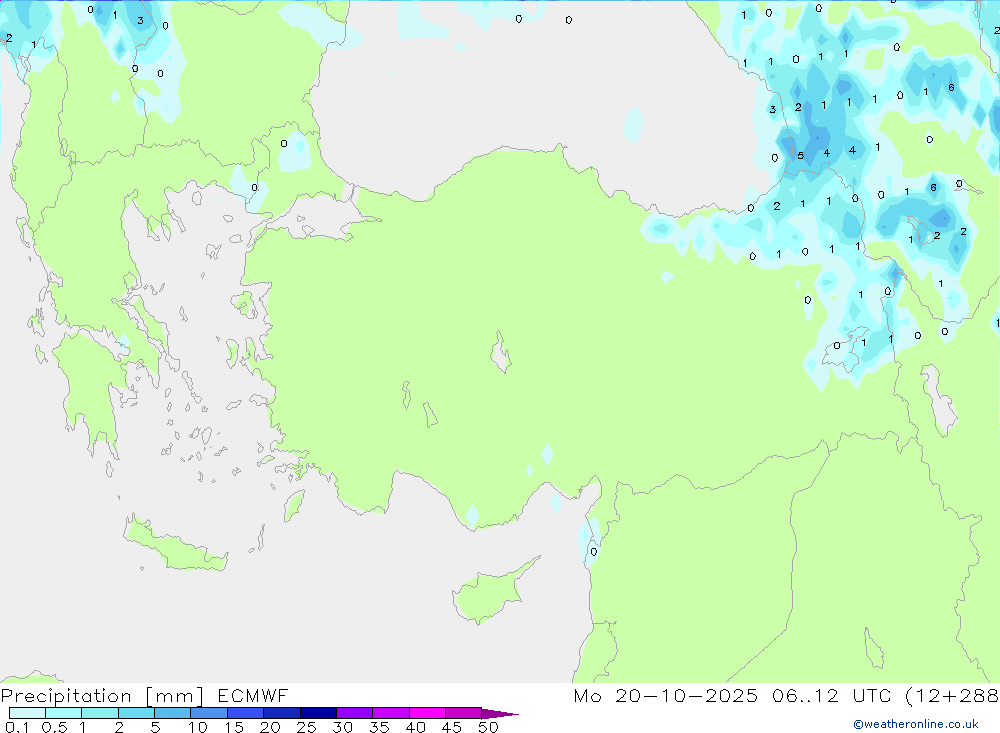Click the '(12+288' forecast run text
This screenshot has height=733, width=1000.
pos(952,695)
